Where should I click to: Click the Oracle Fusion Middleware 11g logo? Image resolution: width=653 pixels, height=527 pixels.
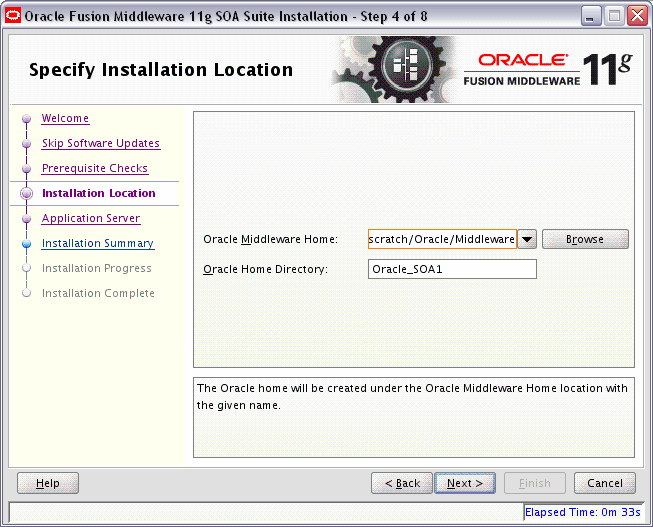pyautogui.click(x=548, y=70)
